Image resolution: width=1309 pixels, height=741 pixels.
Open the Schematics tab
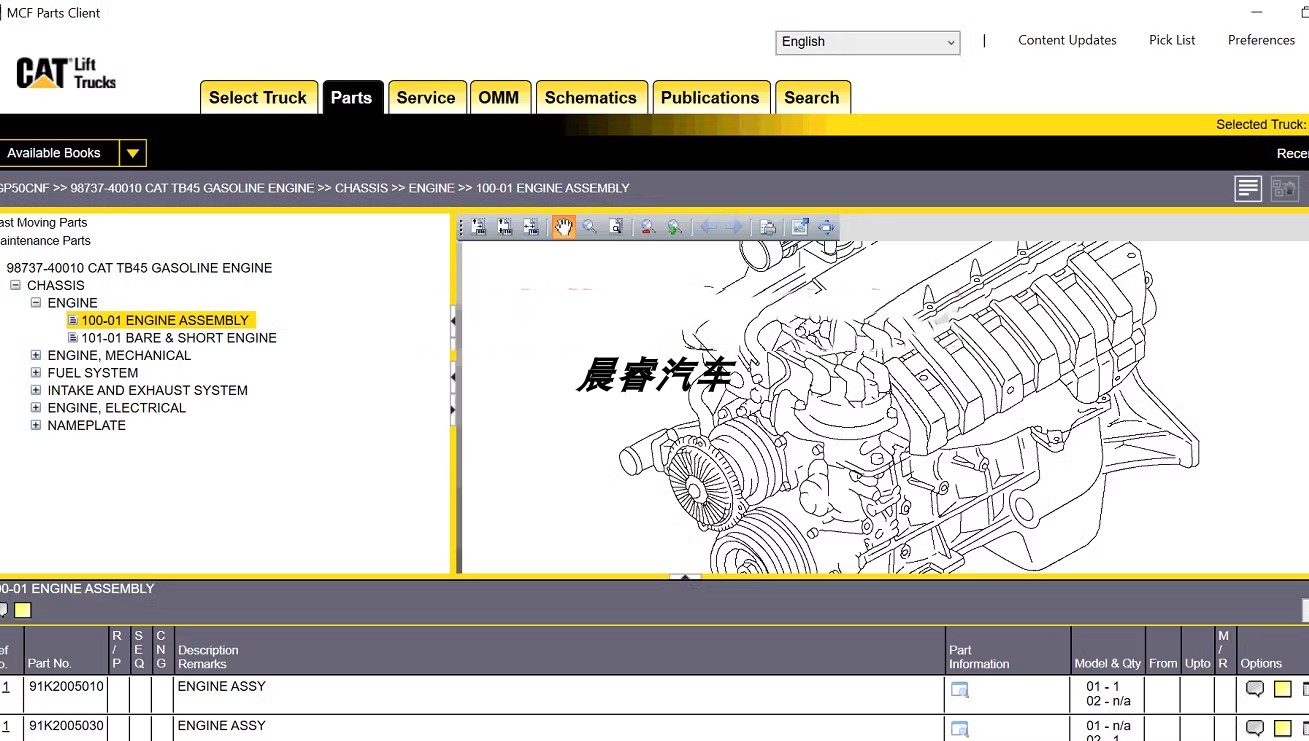[x=591, y=97]
